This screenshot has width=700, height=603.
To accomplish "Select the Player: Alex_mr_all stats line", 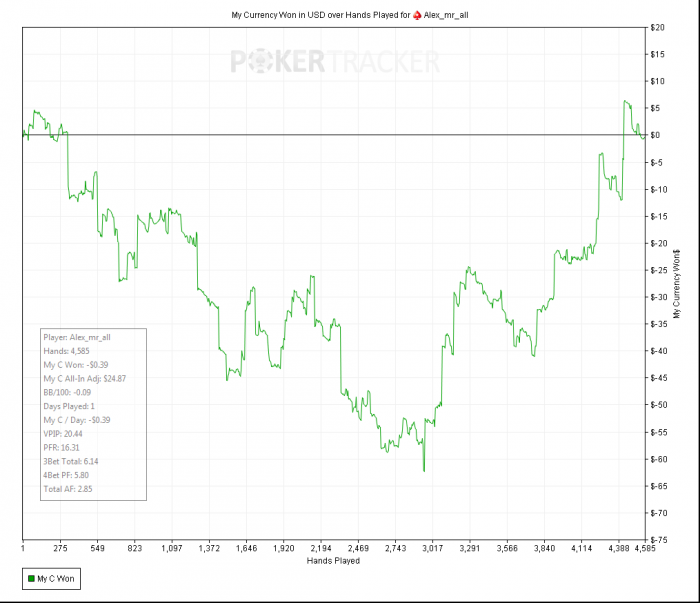I will click(77, 337).
